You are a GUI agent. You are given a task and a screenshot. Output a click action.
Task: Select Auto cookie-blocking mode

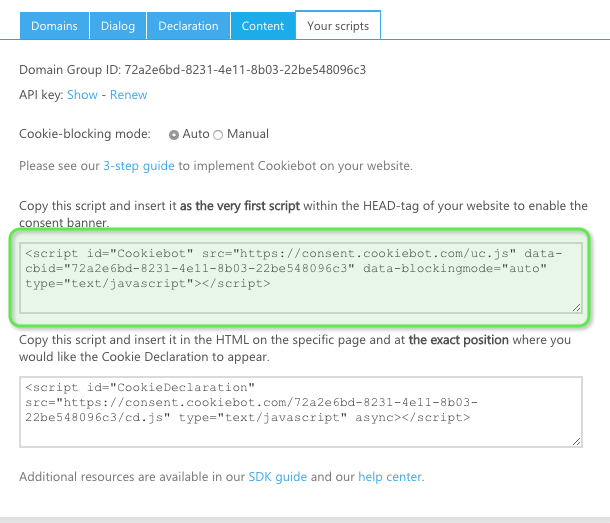[x=175, y=134]
